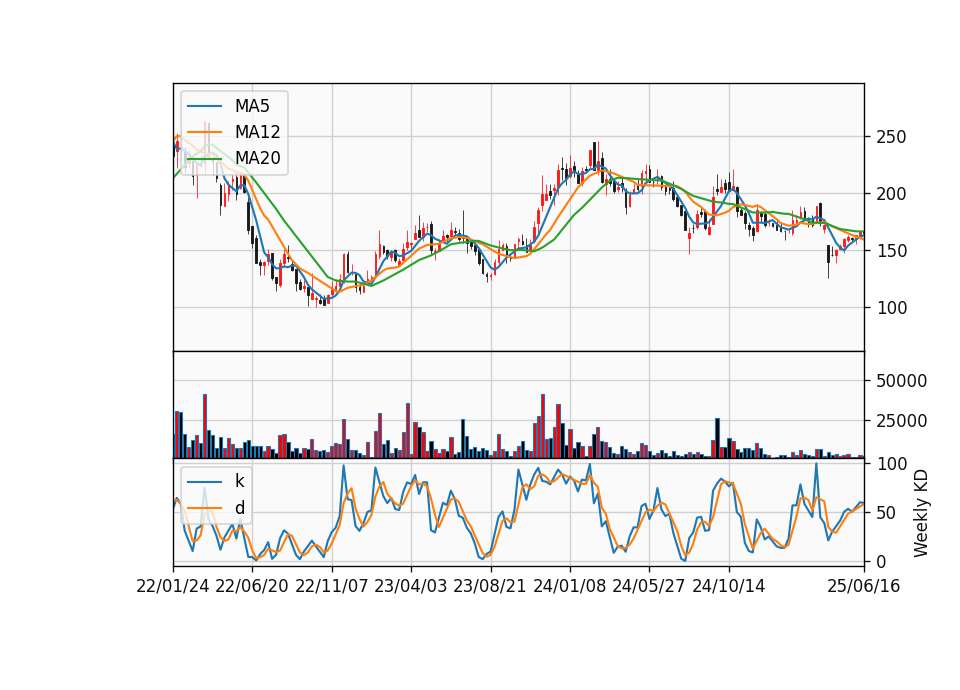Image resolution: width=960 pixels, height=690 pixels.
Task: Click the MA5 legend label
Action: click(252, 106)
